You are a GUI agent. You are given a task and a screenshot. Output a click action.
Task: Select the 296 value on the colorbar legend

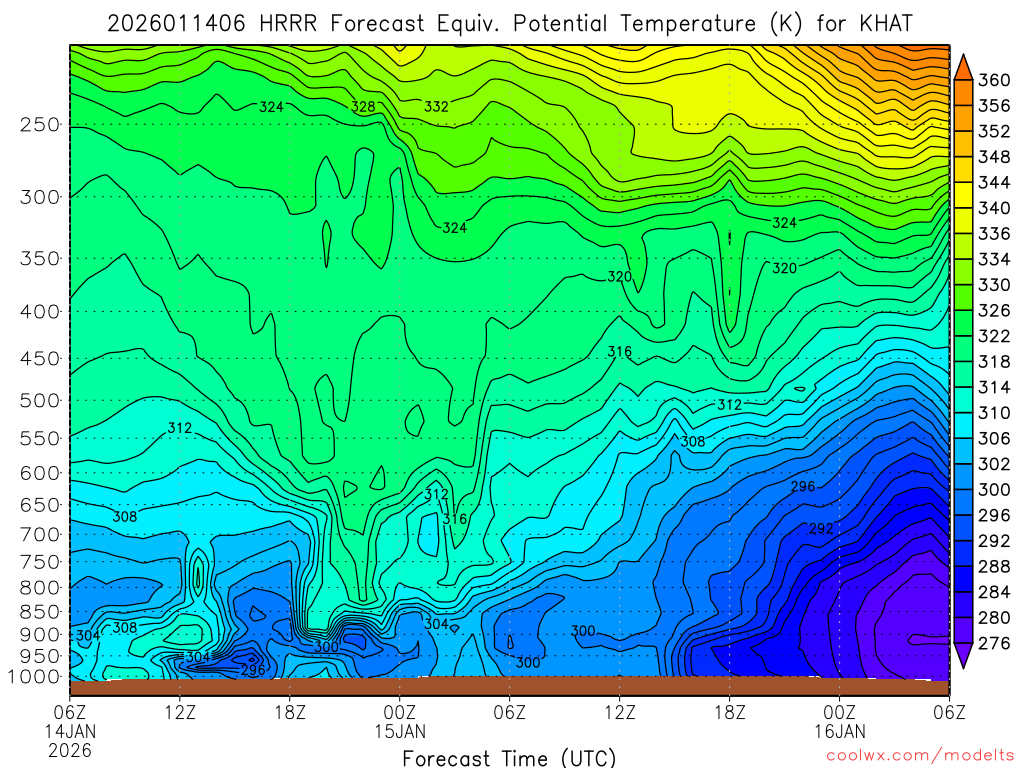click(x=993, y=515)
